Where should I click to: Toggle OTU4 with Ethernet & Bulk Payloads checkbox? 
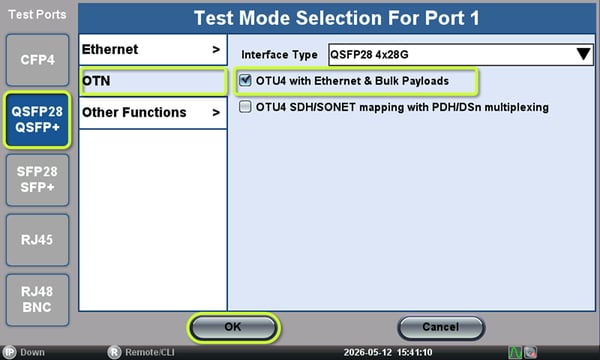245,80
